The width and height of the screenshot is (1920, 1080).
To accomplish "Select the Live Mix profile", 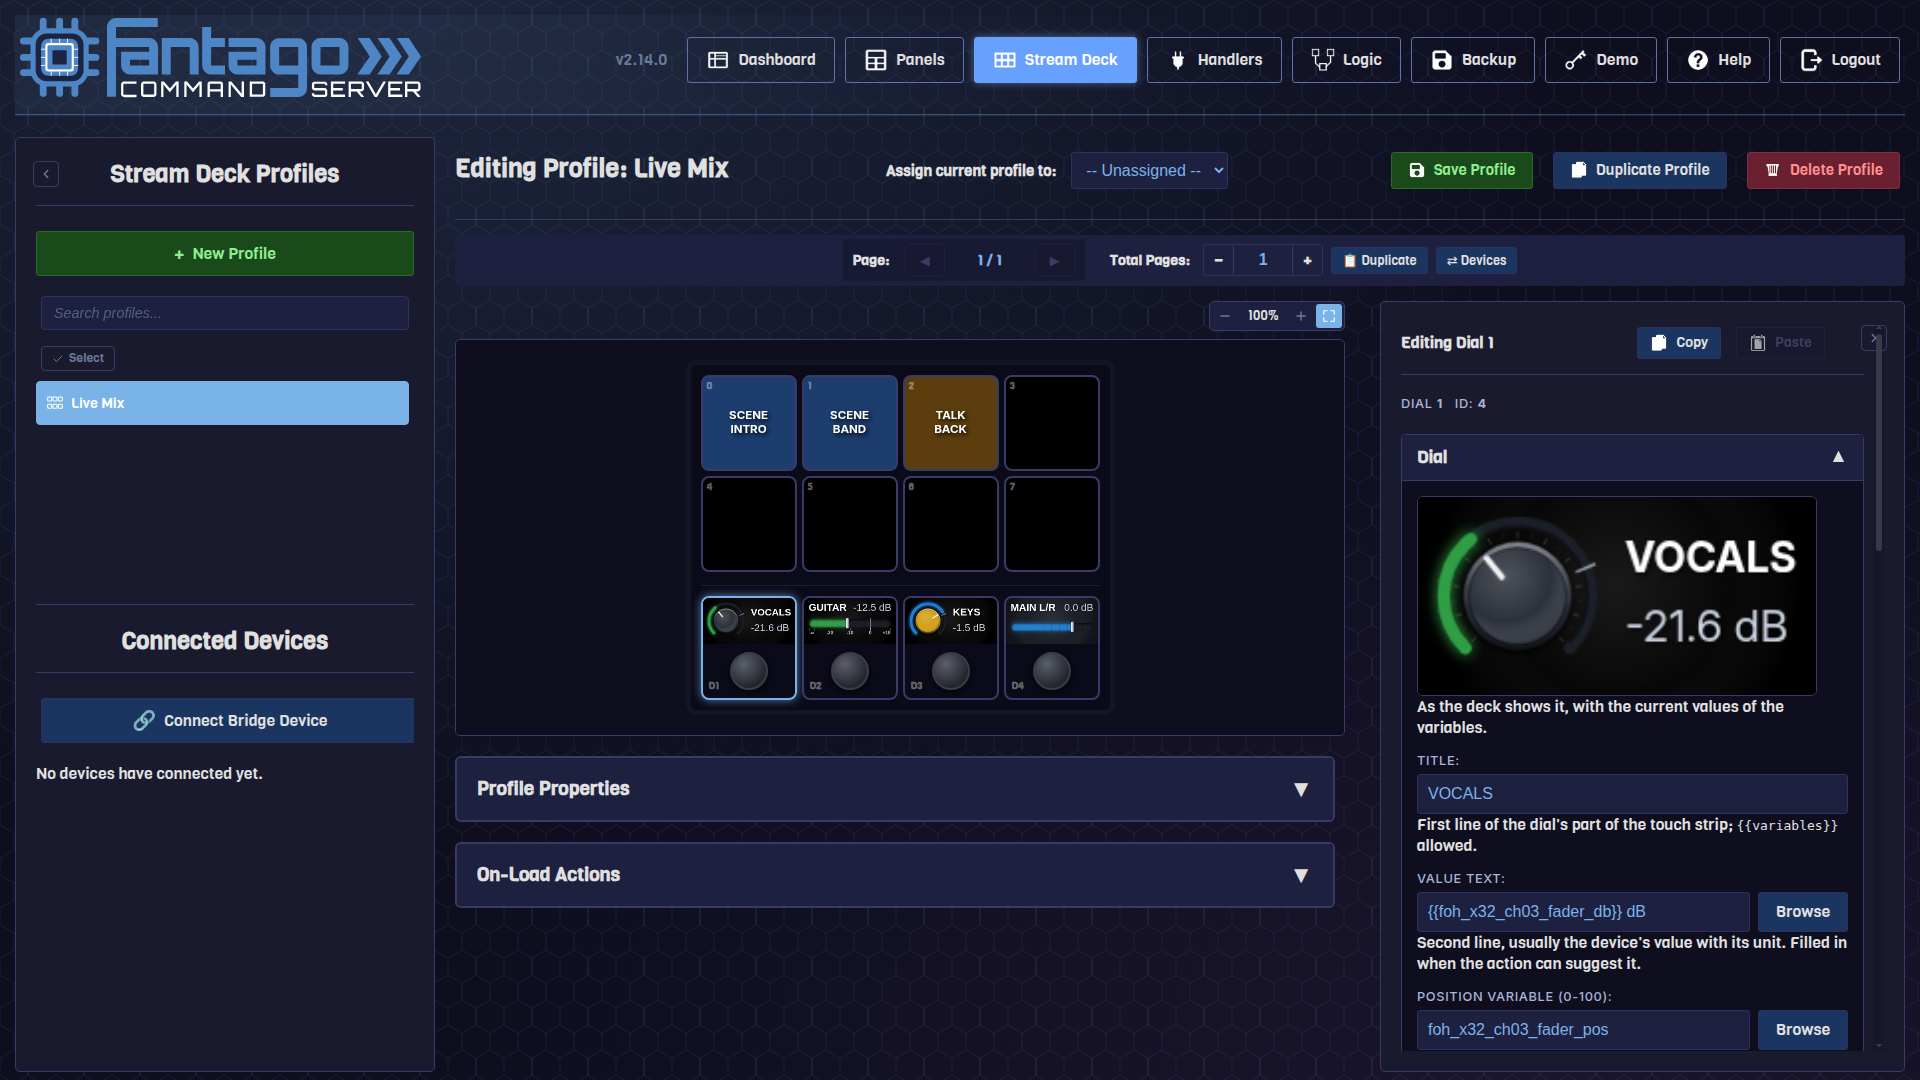I will tap(222, 403).
